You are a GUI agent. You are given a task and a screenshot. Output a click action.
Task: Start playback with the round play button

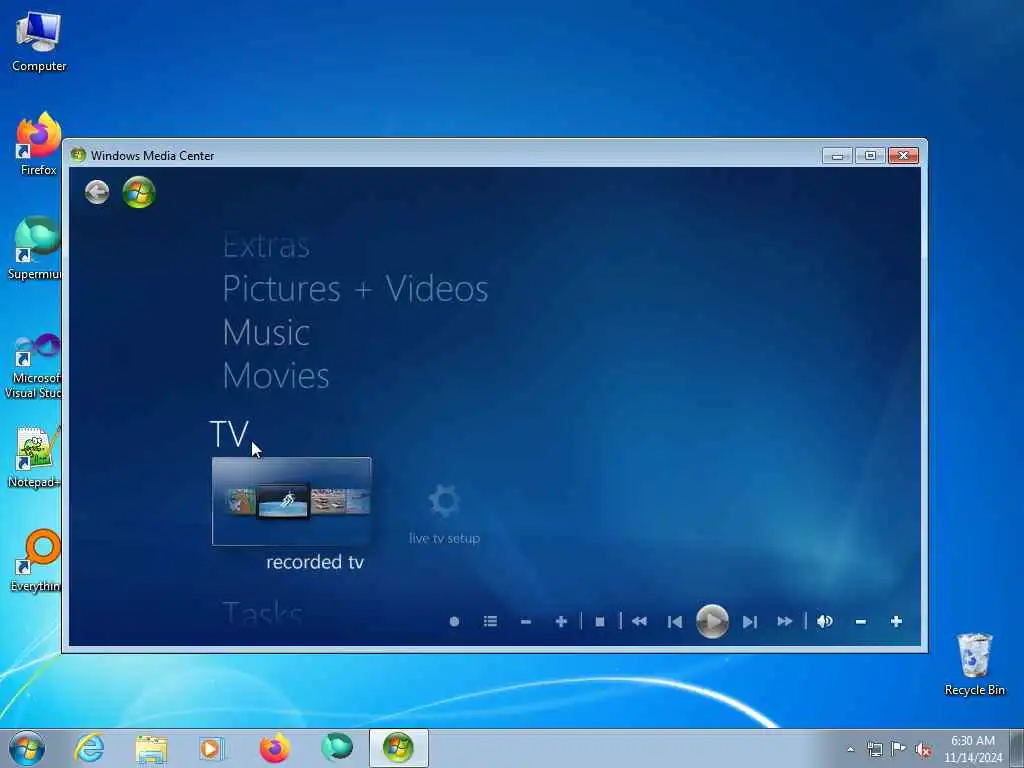coord(712,621)
